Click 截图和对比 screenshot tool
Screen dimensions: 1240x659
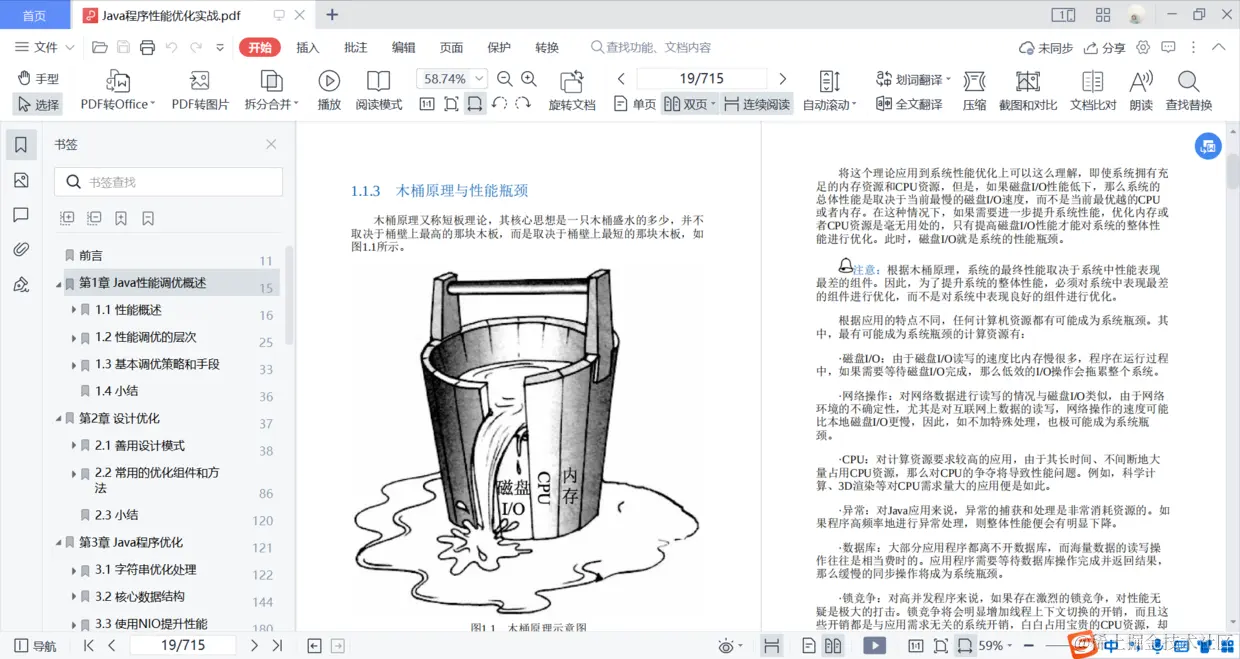(x=1028, y=91)
